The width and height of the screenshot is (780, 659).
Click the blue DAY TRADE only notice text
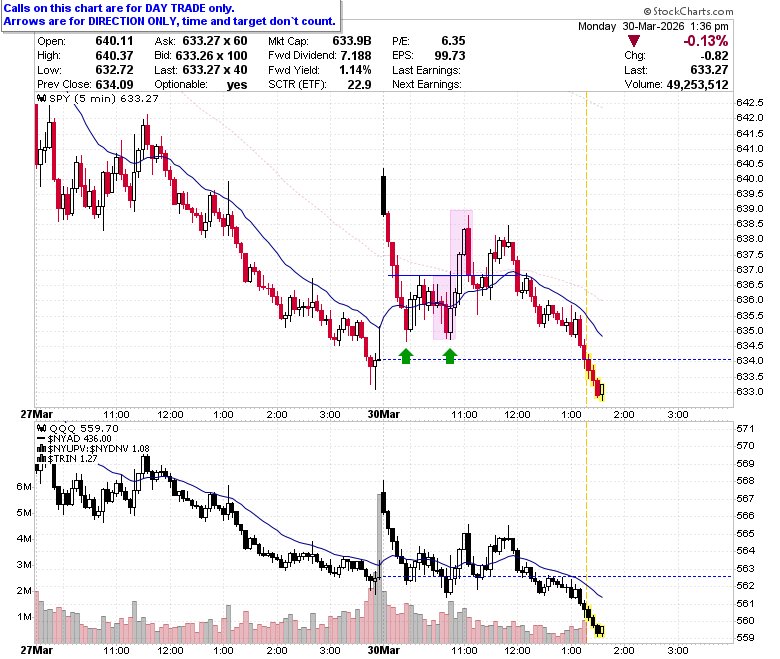[119, 8]
